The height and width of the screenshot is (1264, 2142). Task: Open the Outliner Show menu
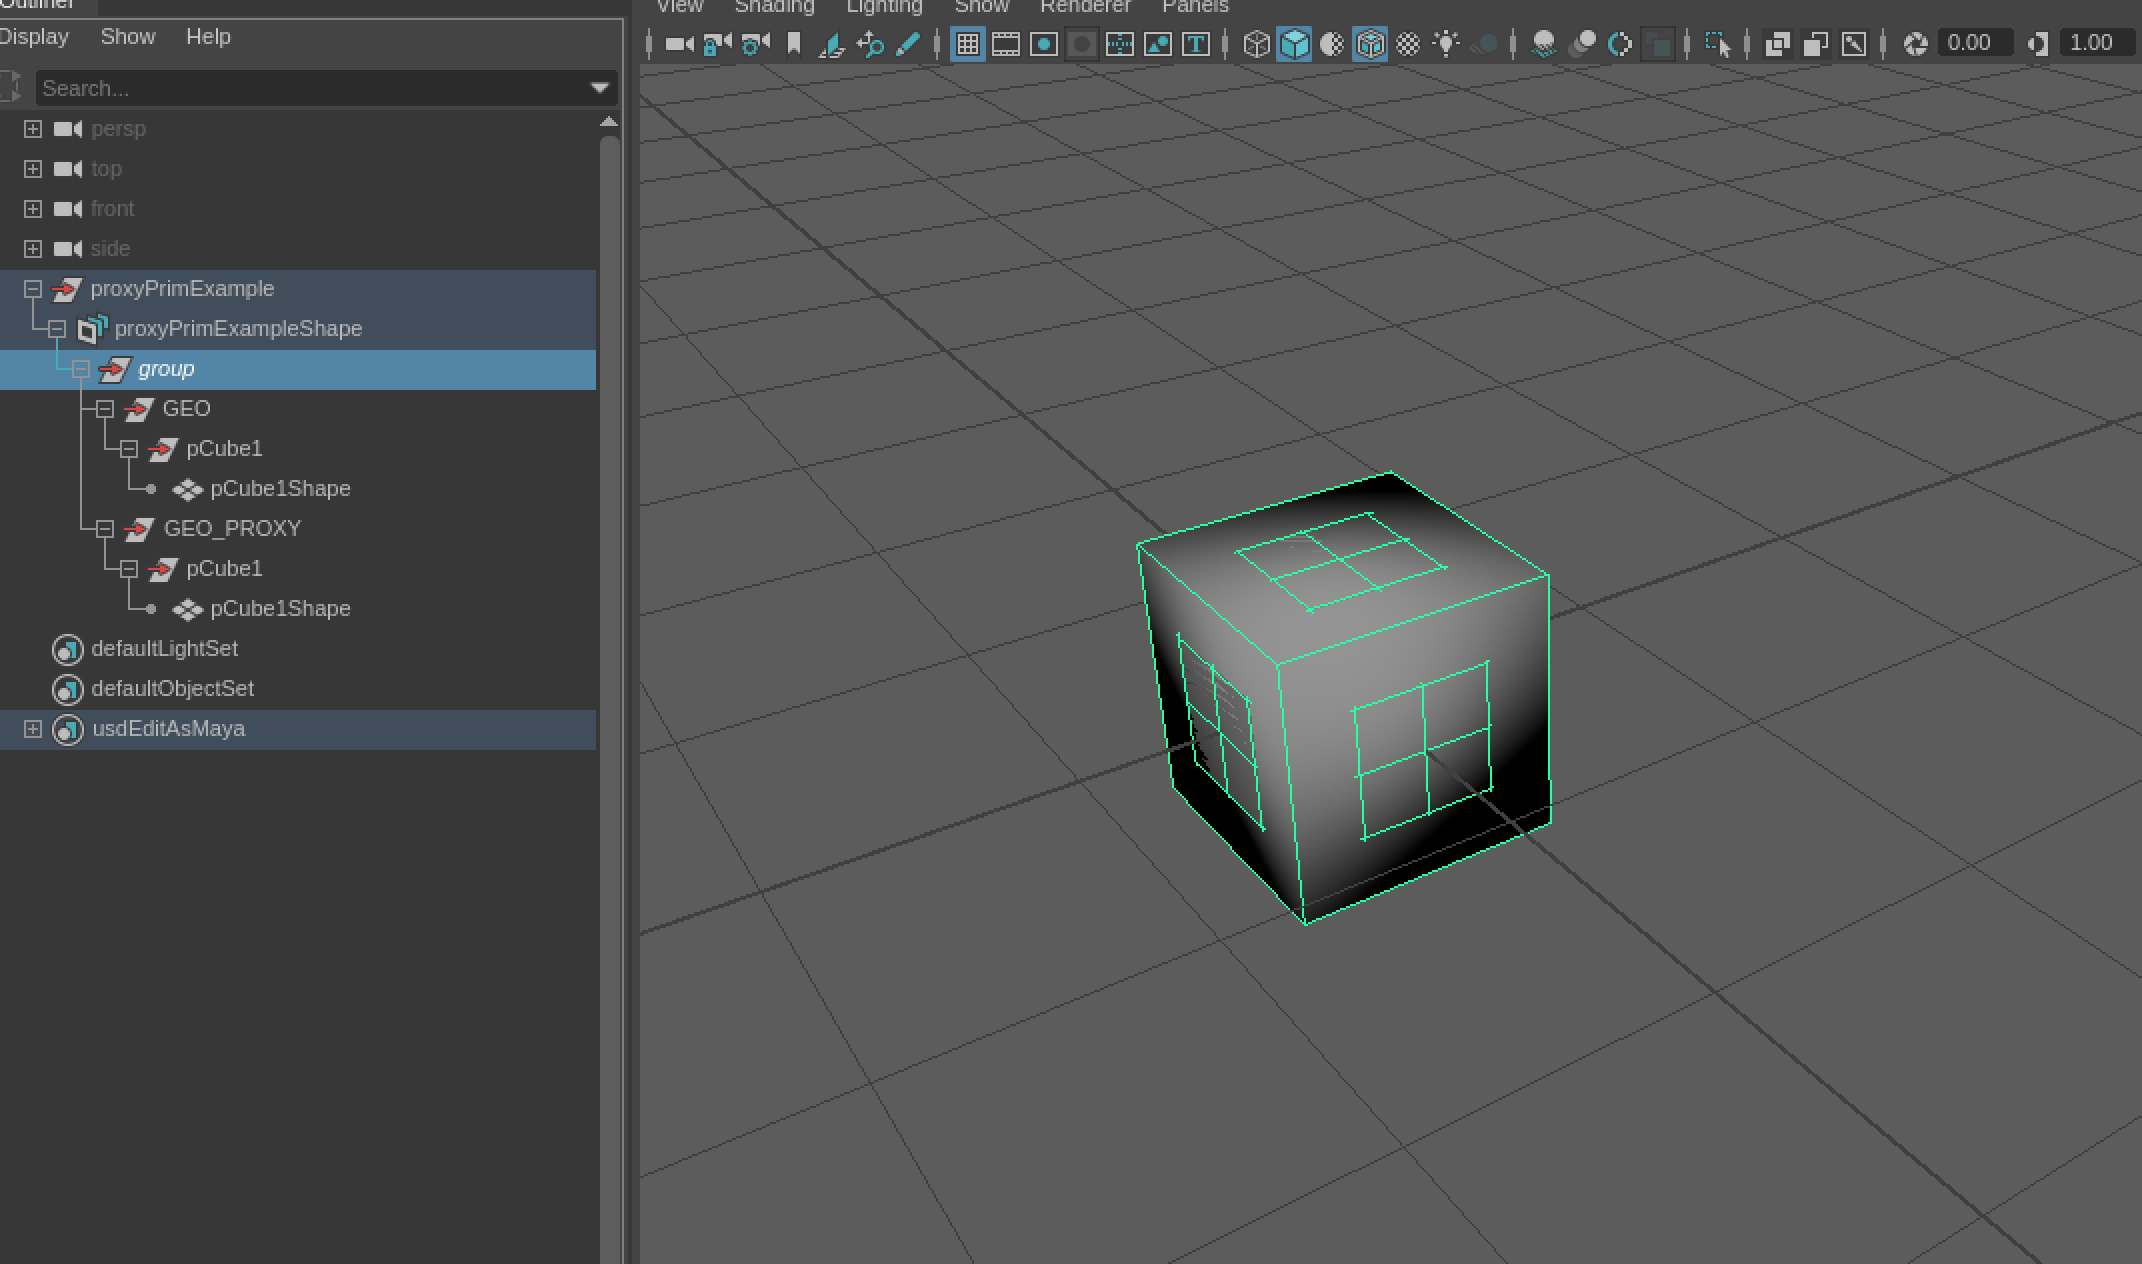click(128, 37)
